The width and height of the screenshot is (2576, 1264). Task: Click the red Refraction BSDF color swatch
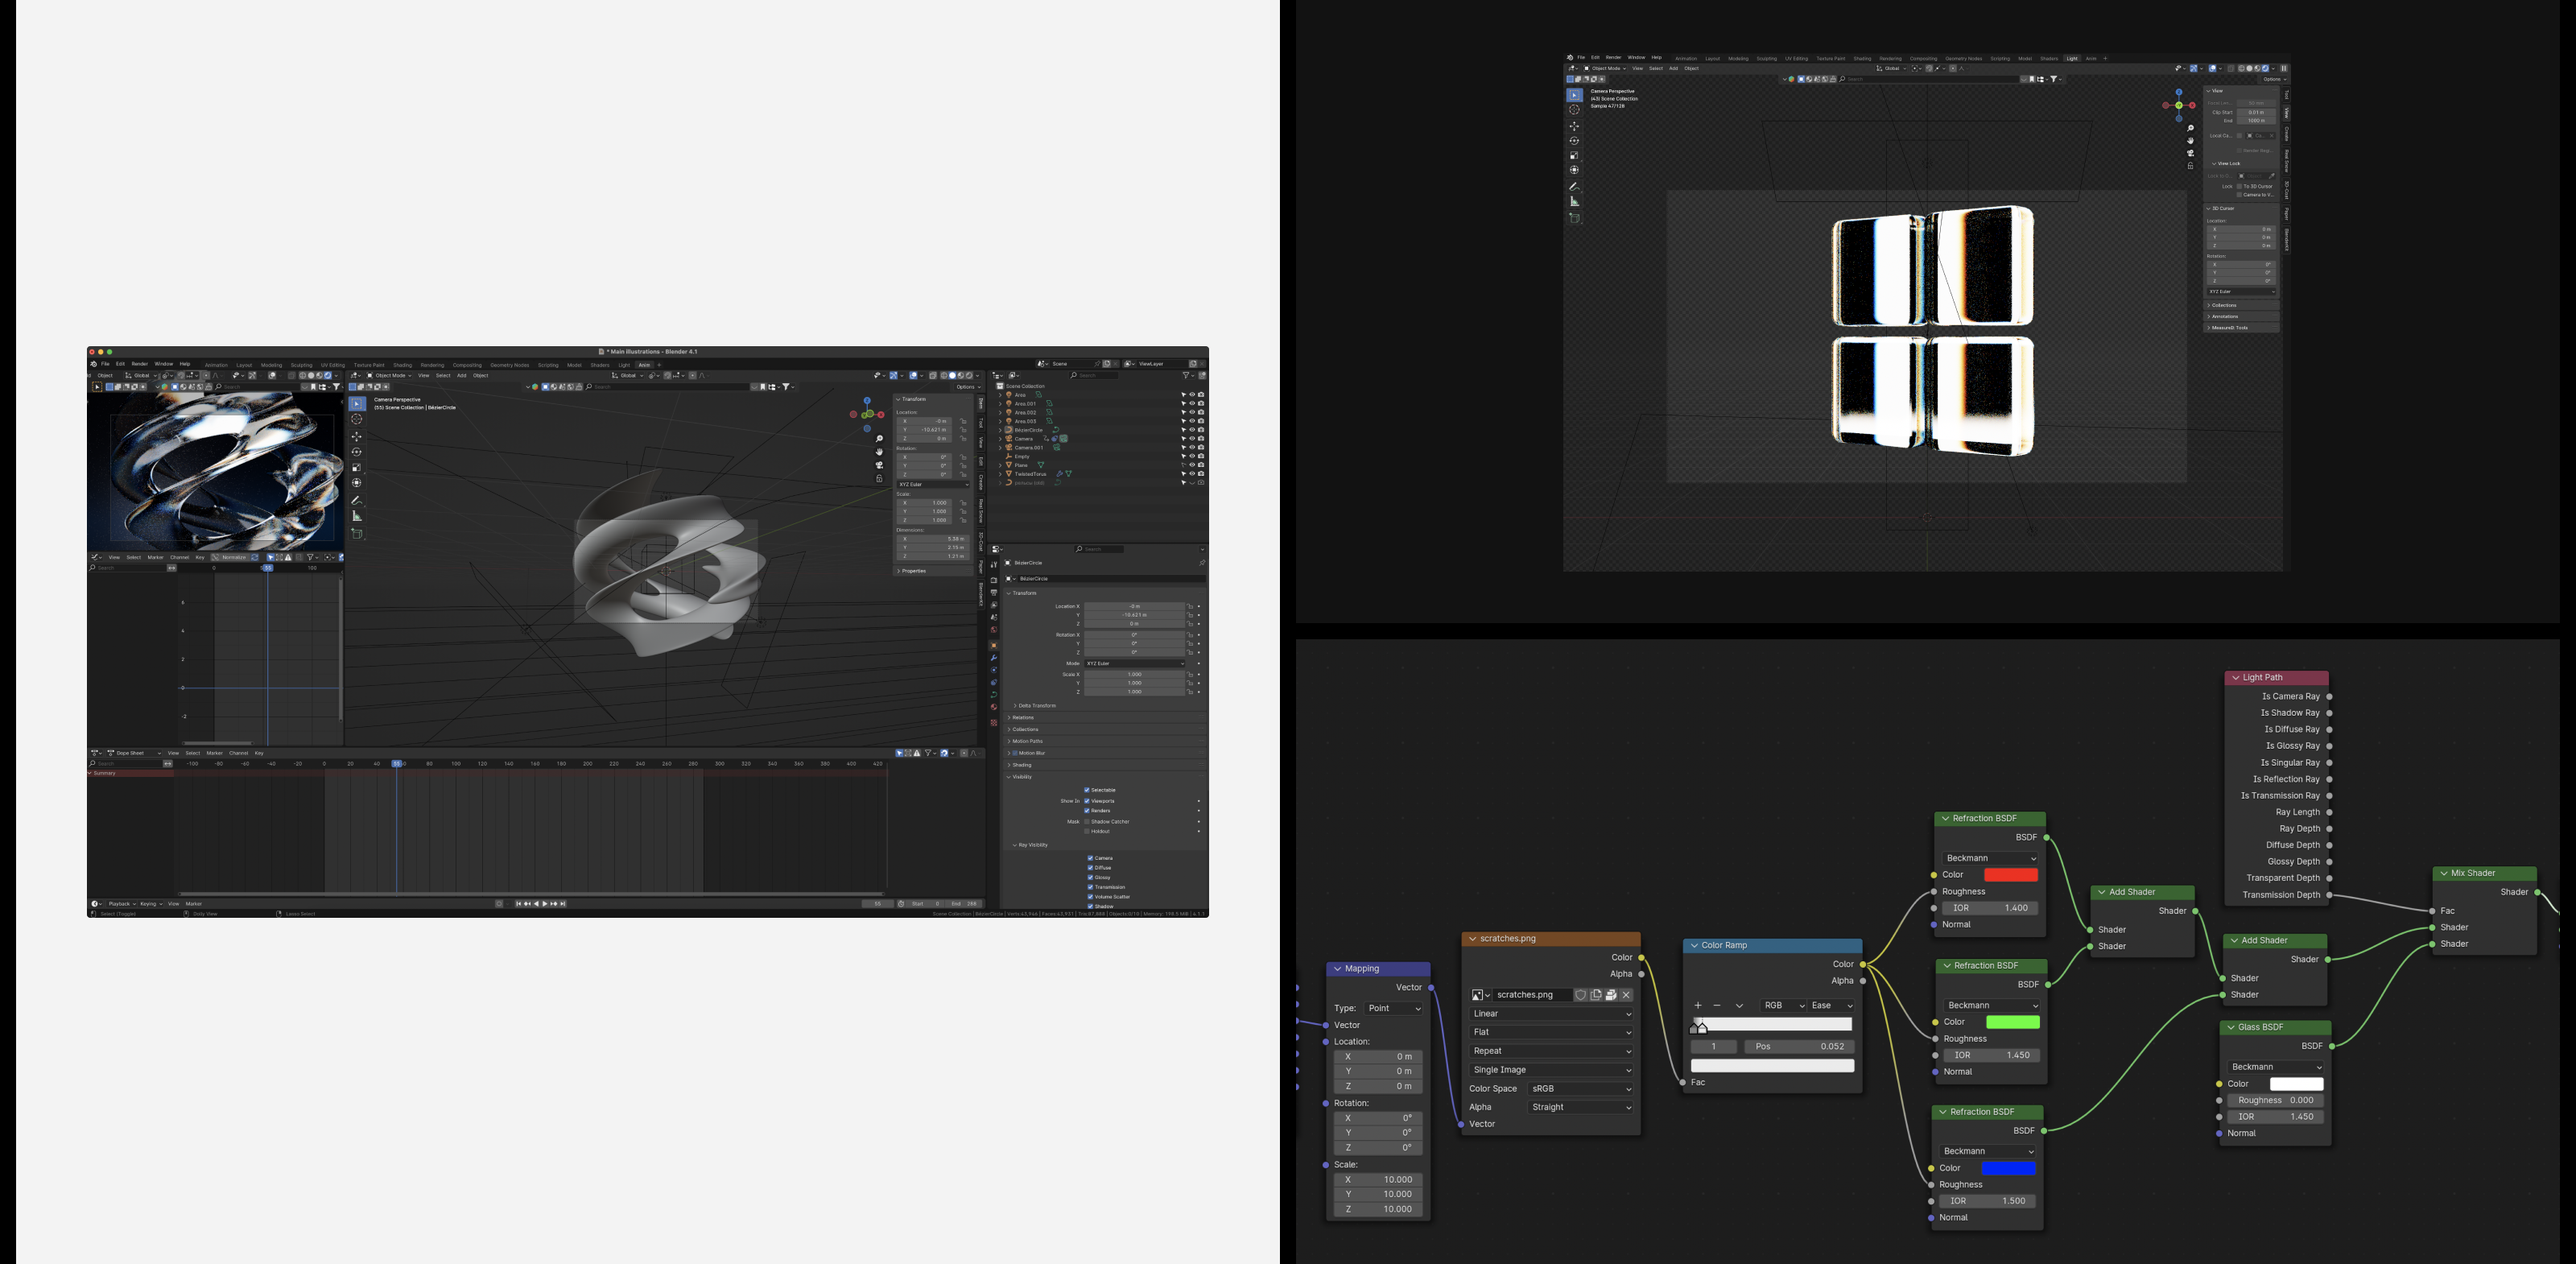pos(2010,875)
